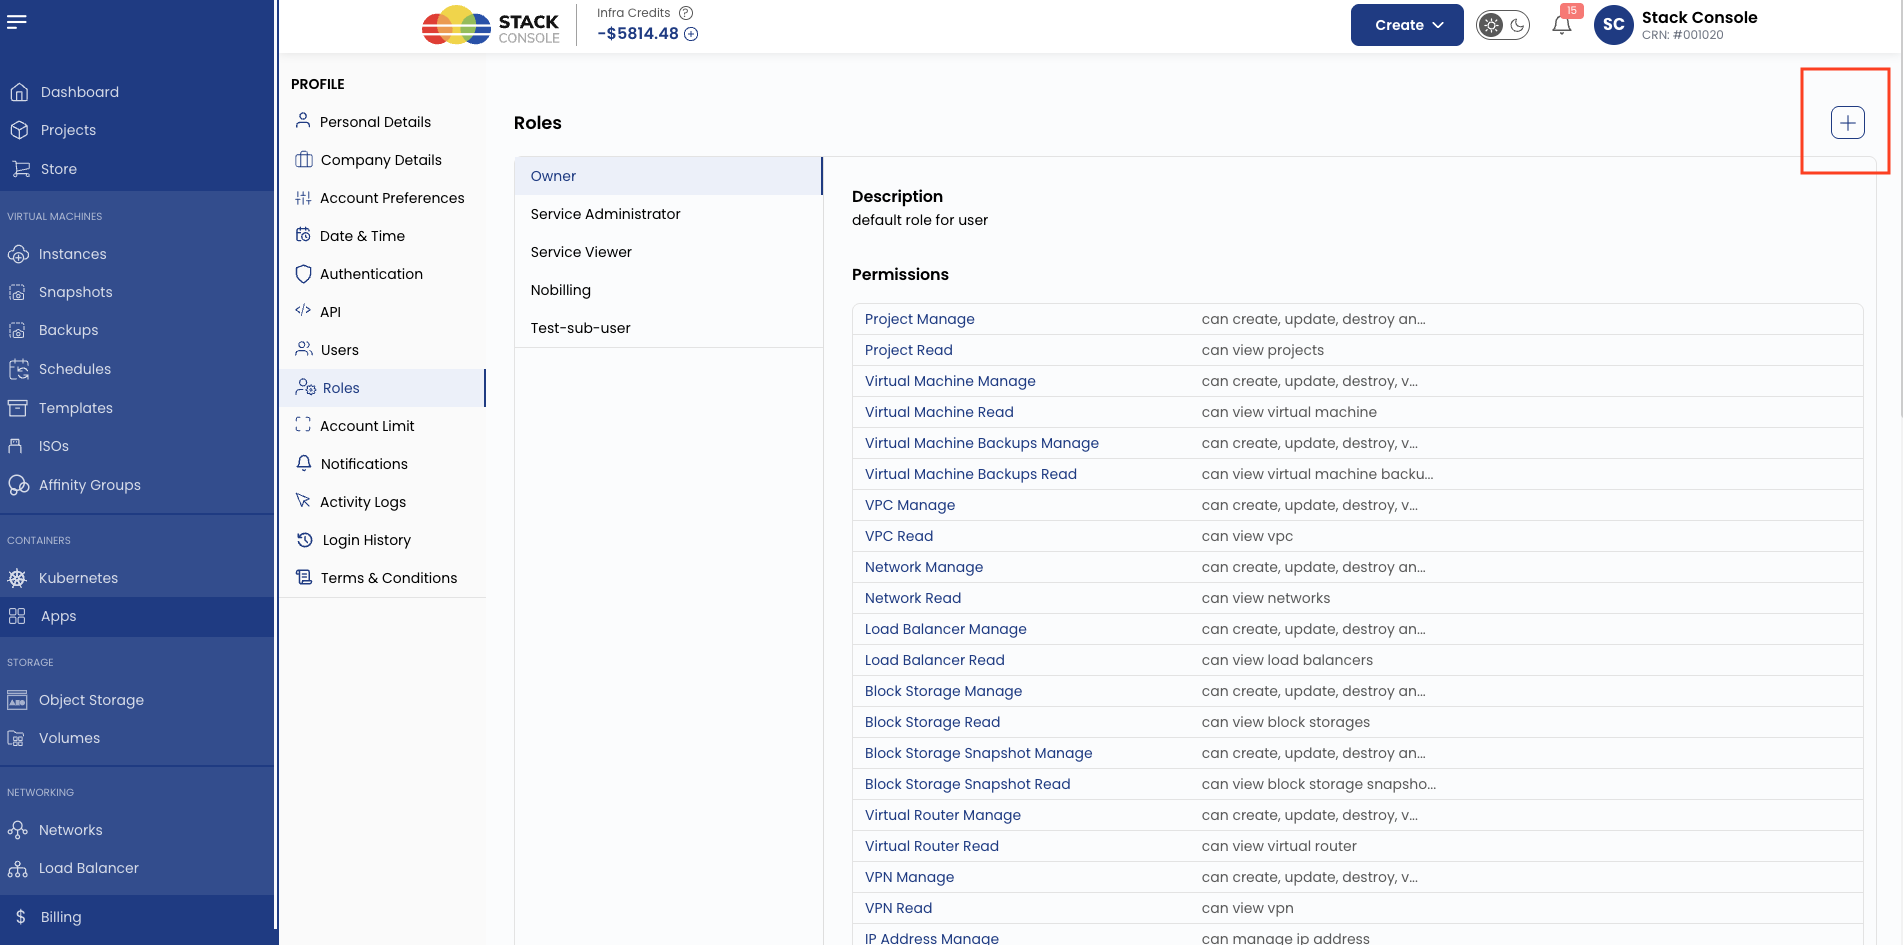Click the ISOs icon in sidebar

pos(16,446)
